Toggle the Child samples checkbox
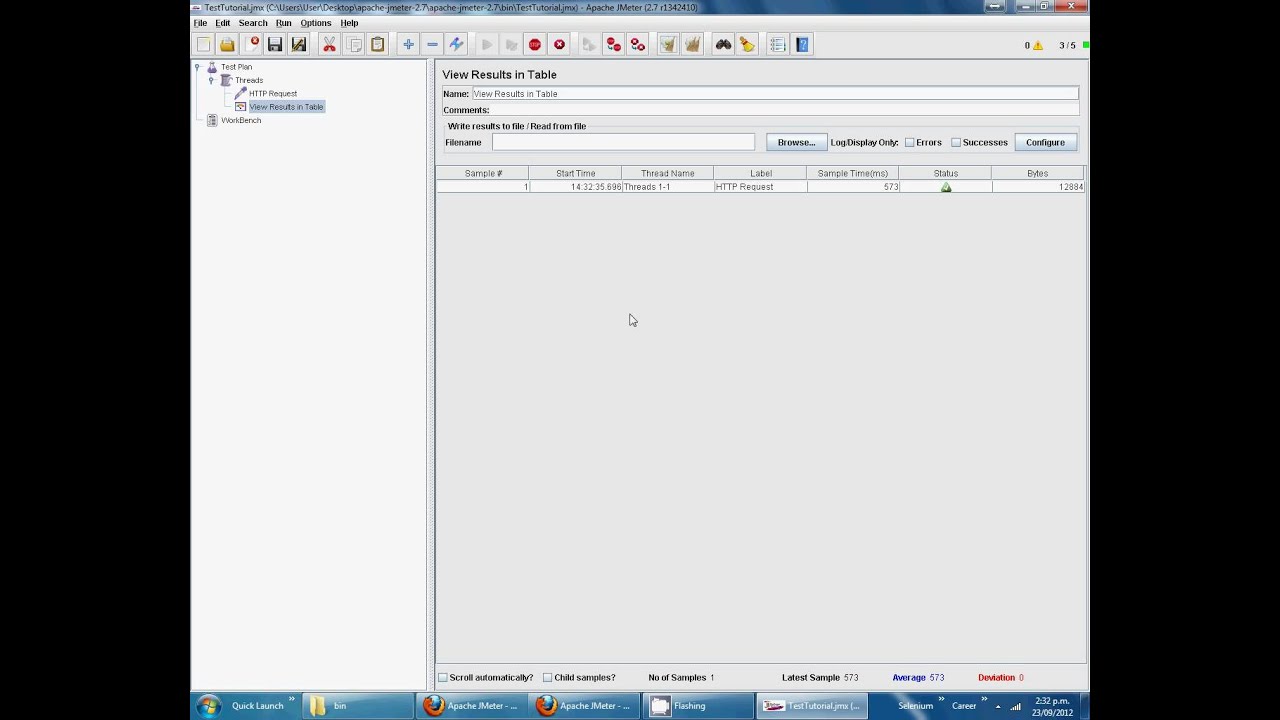Screen dimensions: 1280x720 click(547, 678)
